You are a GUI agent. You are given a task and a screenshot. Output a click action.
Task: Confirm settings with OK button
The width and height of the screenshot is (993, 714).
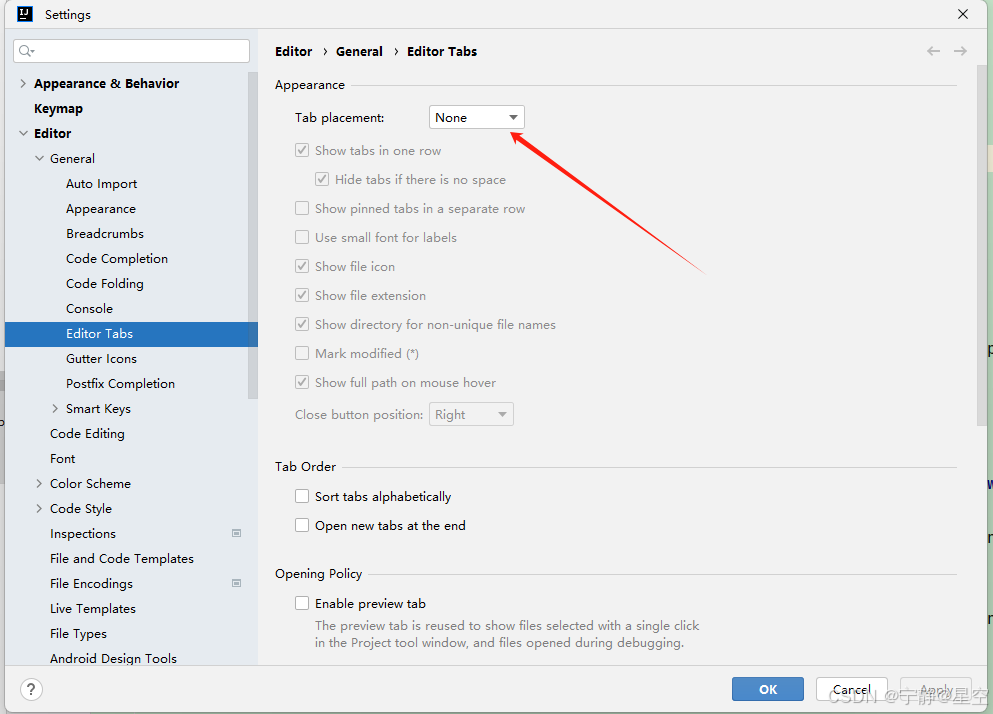pyautogui.click(x=768, y=689)
